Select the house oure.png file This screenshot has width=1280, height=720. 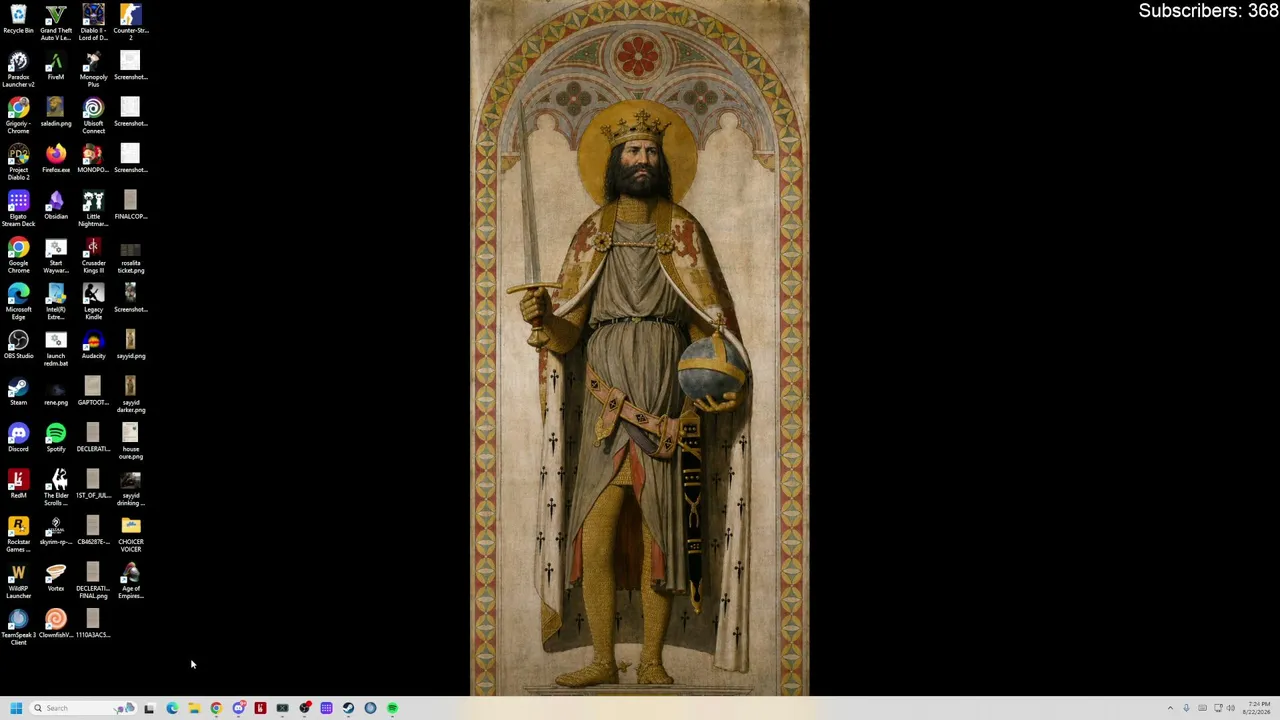(x=130, y=441)
